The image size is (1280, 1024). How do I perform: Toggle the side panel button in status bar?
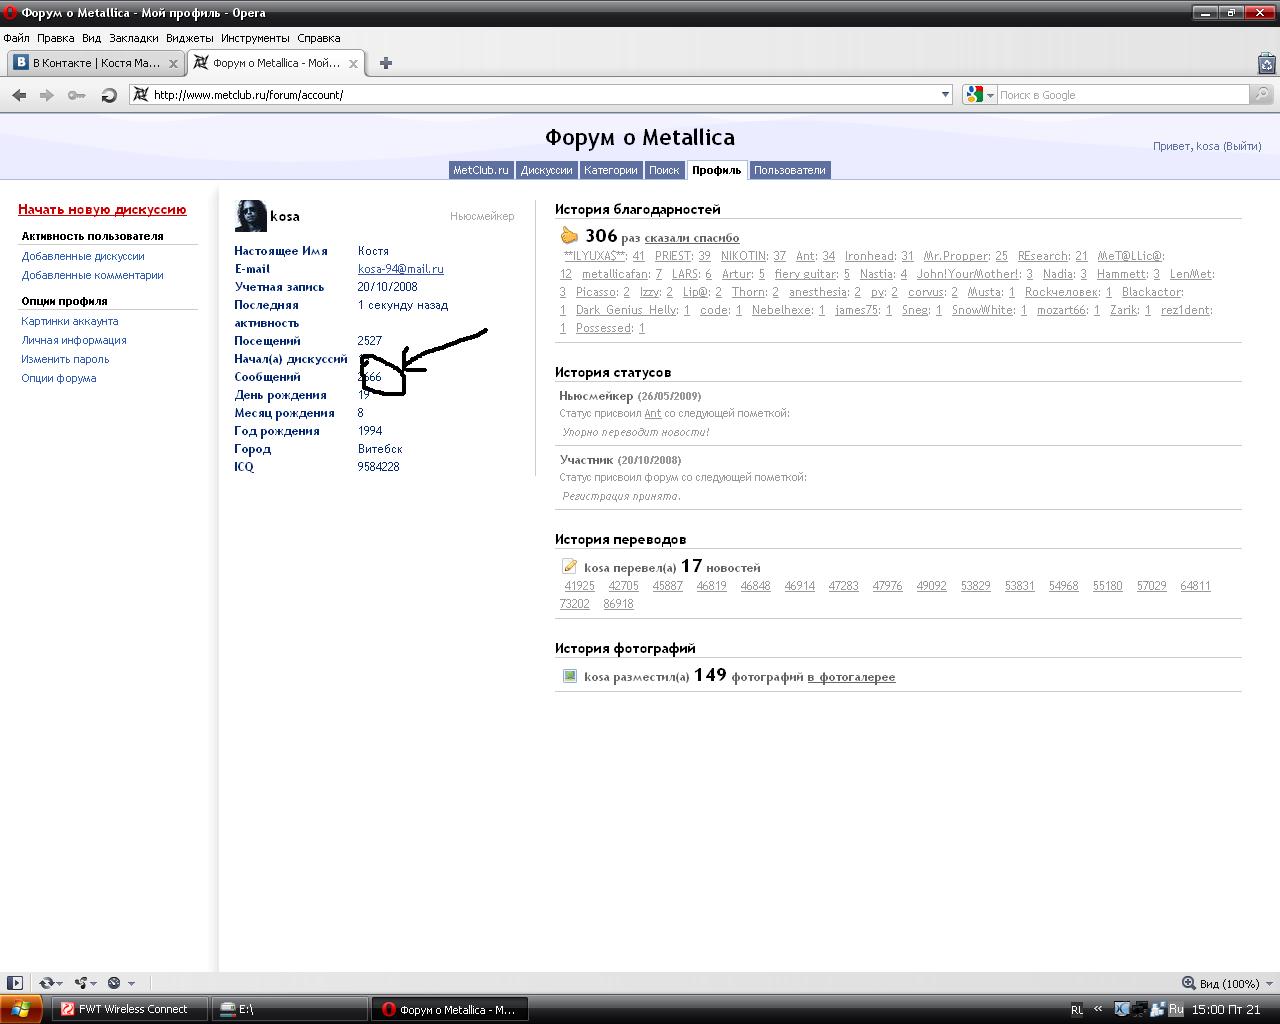(x=14, y=983)
